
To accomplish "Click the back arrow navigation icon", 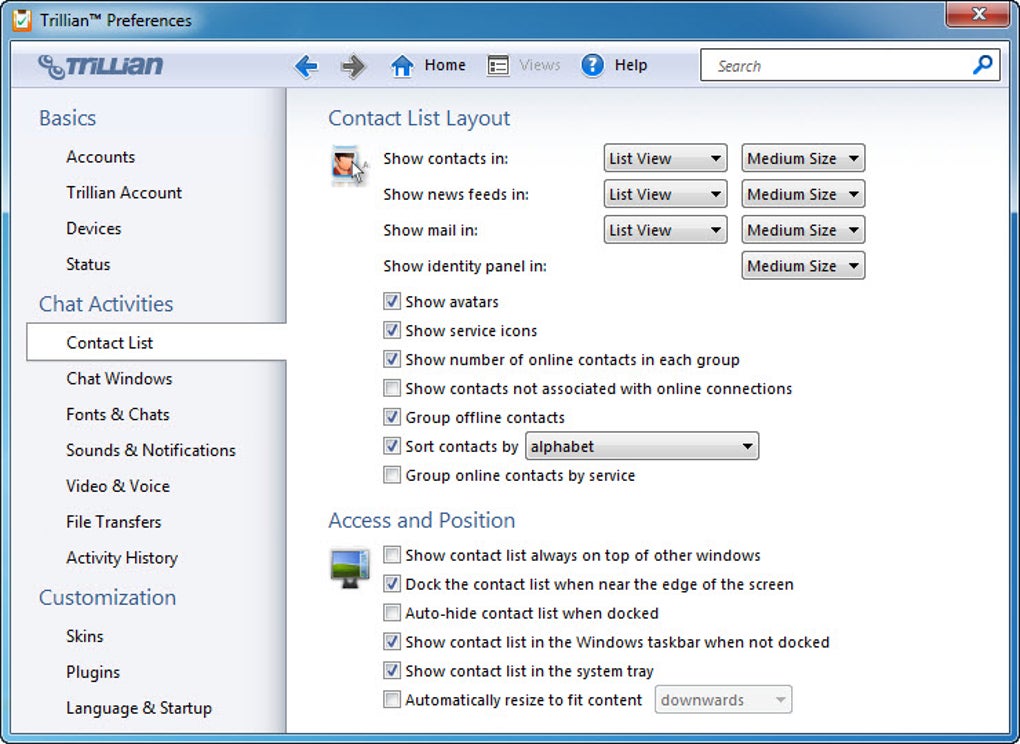I will [x=306, y=66].
